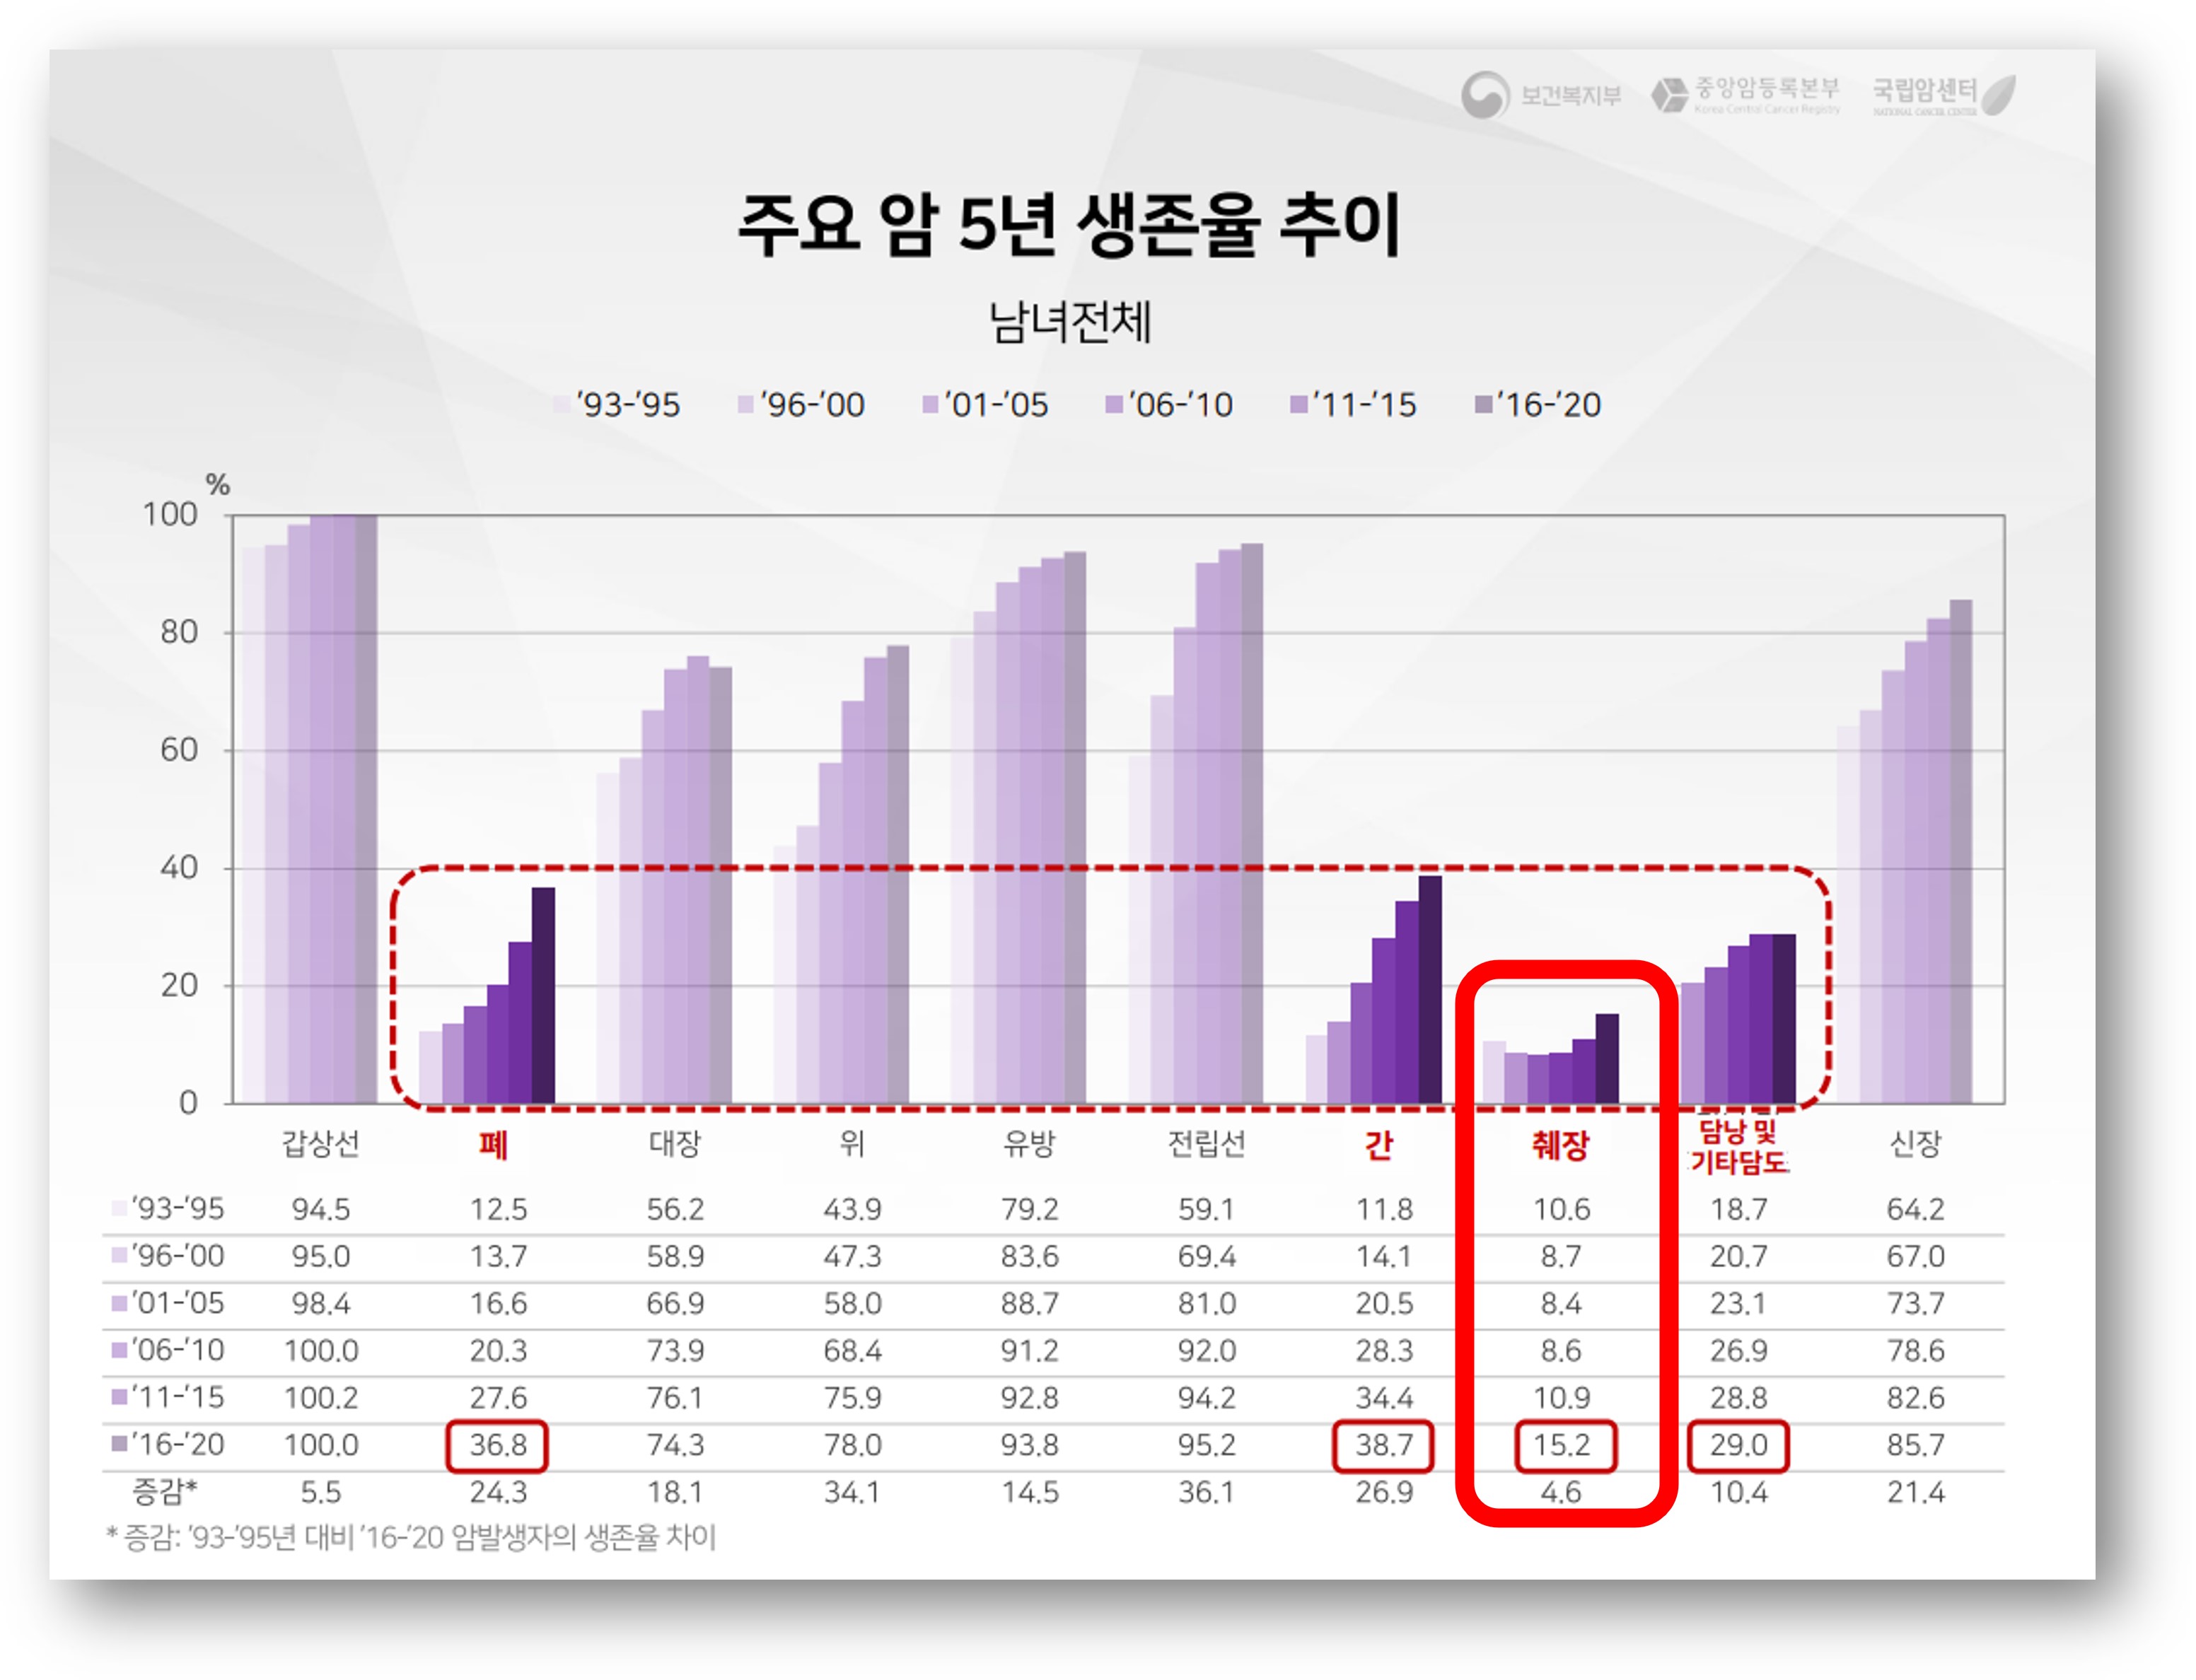
Task: Click the 증감* row header
Action: (165, 1492)
